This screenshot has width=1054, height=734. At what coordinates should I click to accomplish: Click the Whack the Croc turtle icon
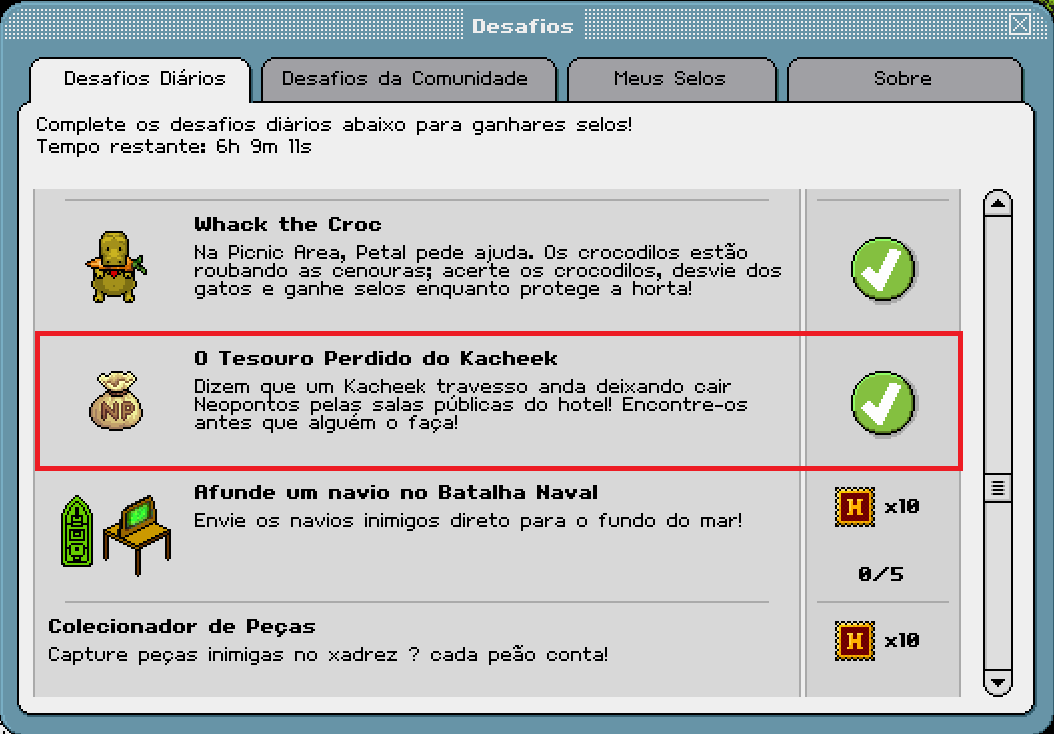(x=116, y=267)
